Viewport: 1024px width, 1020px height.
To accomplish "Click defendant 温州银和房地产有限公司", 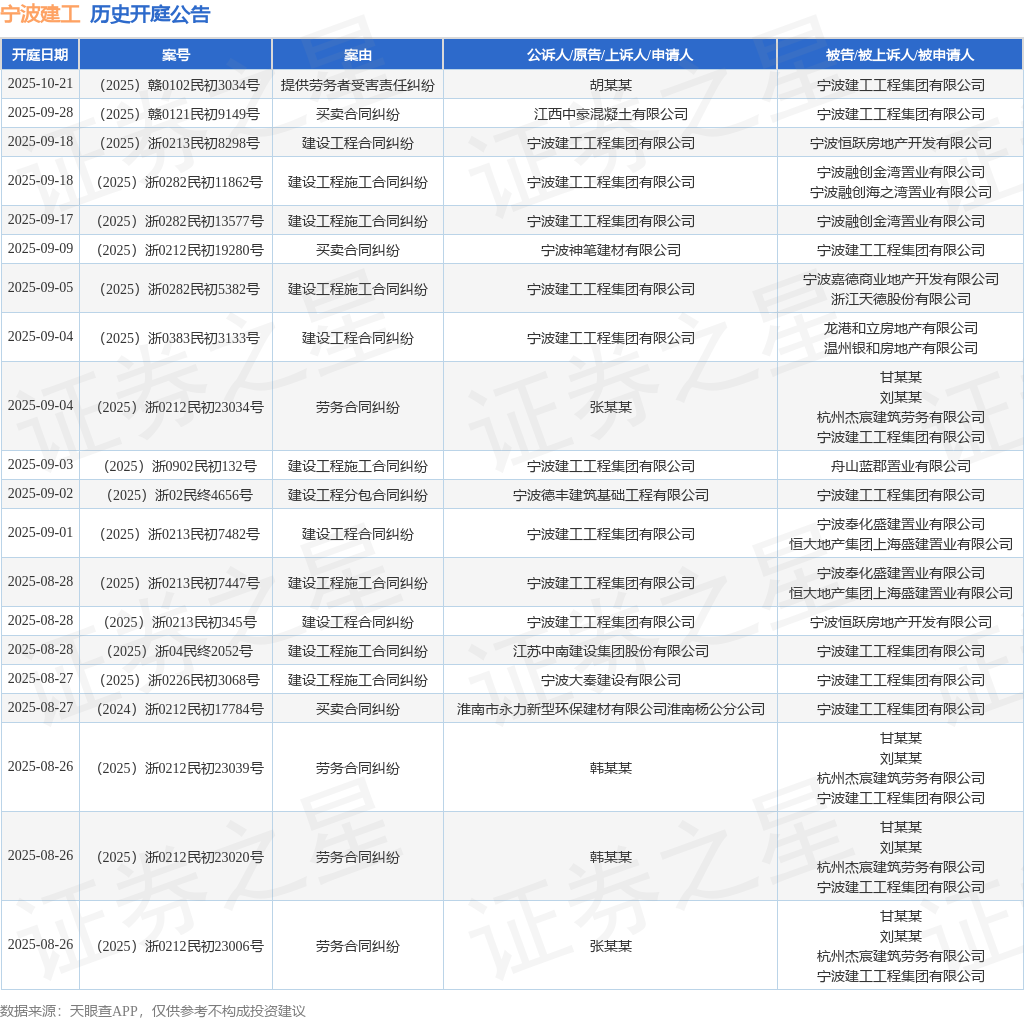I will pos(901,348).
